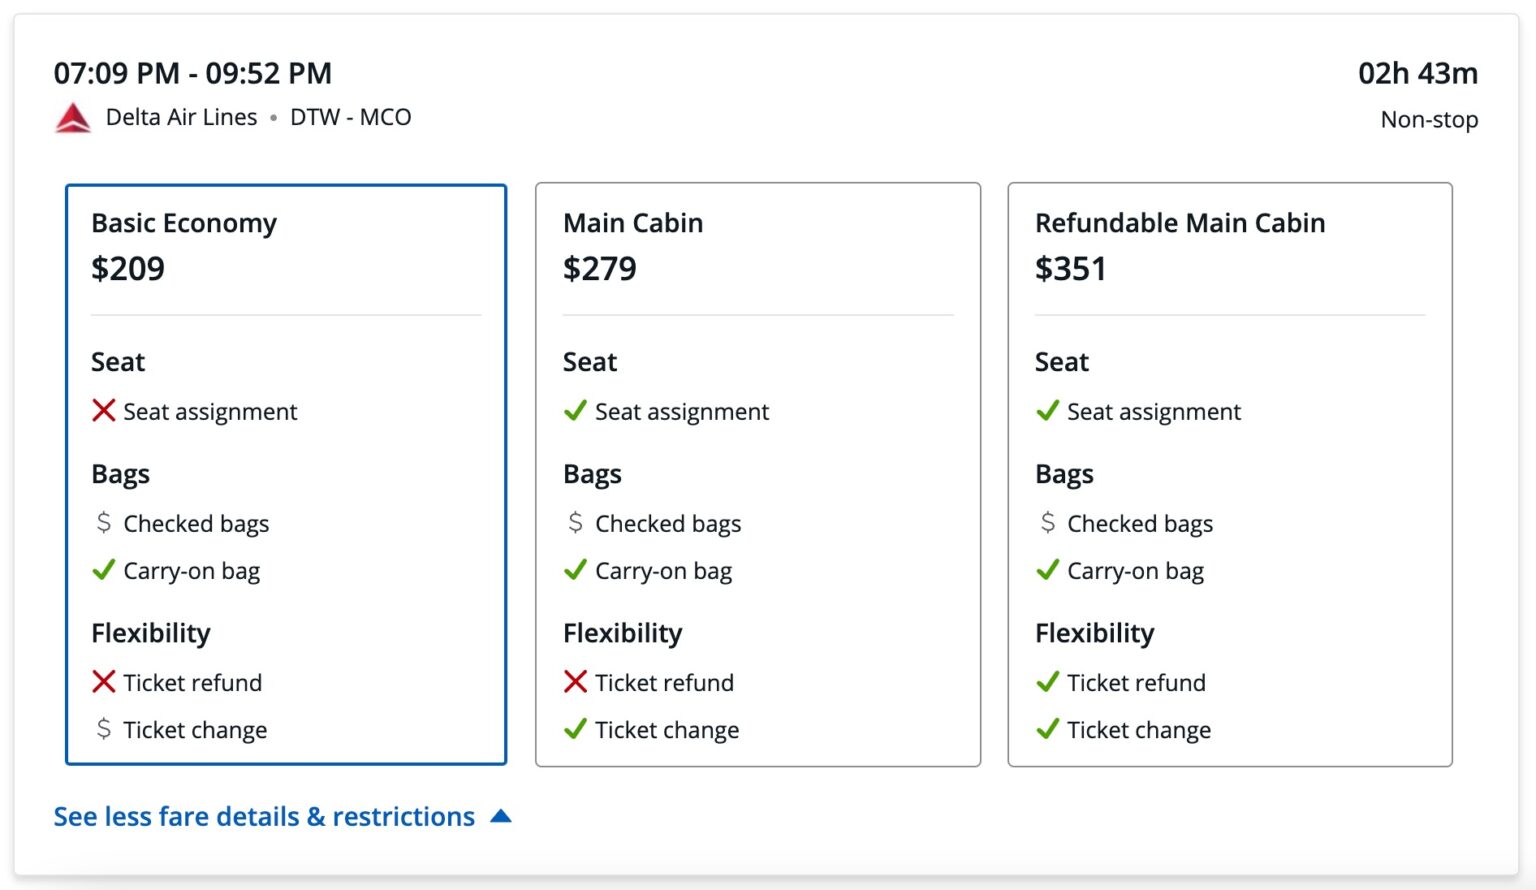
Task: Click the green checkmark beside Ticket refund in Refundable Main Cabin
Action: tap(1047, 681)
